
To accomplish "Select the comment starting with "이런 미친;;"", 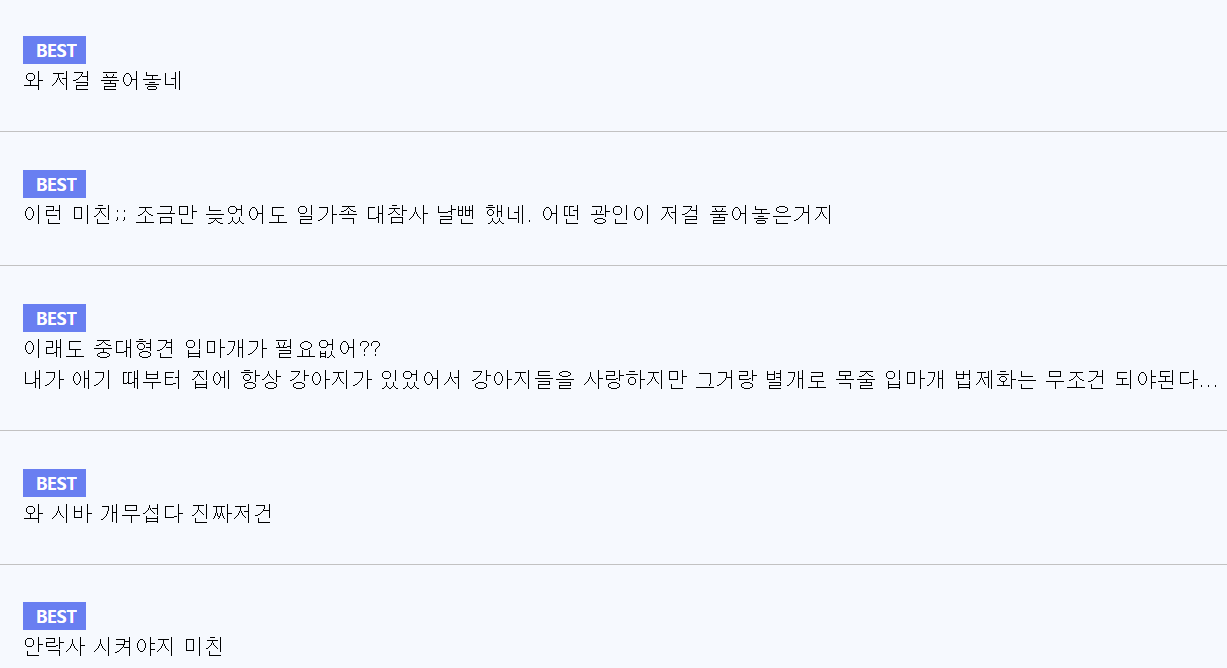I will click(x=427, y=215).
